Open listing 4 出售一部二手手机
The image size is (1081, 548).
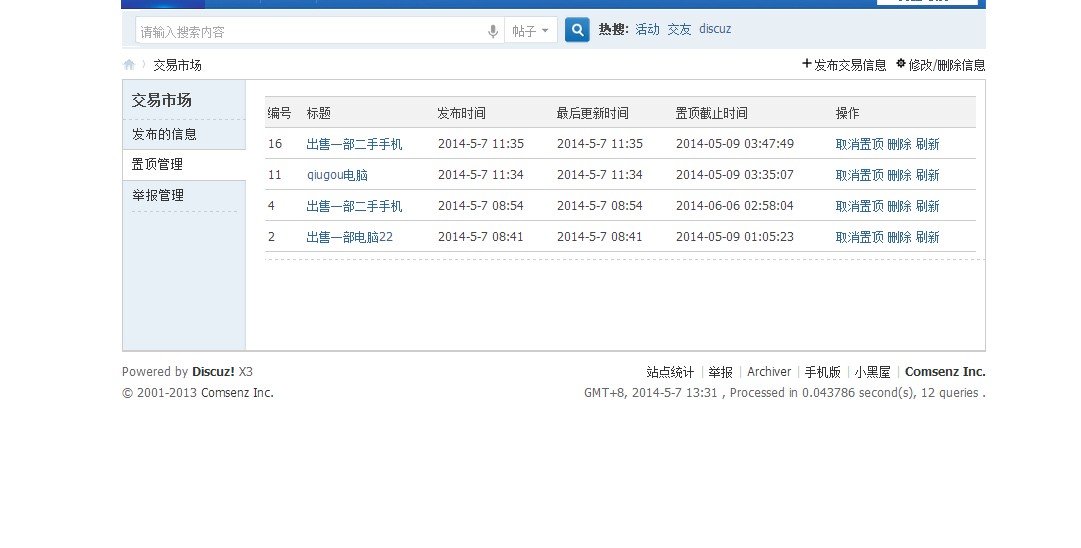point(354,206)
